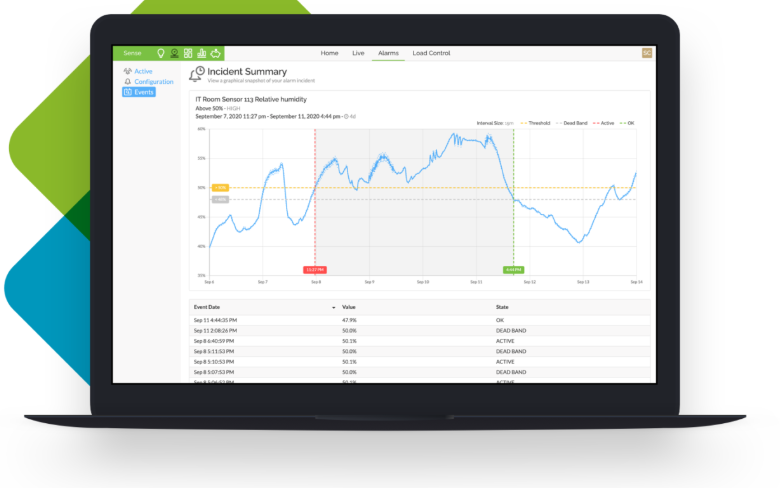
Task: Click the bell icon beside Configuration
Action: [128, 82]
